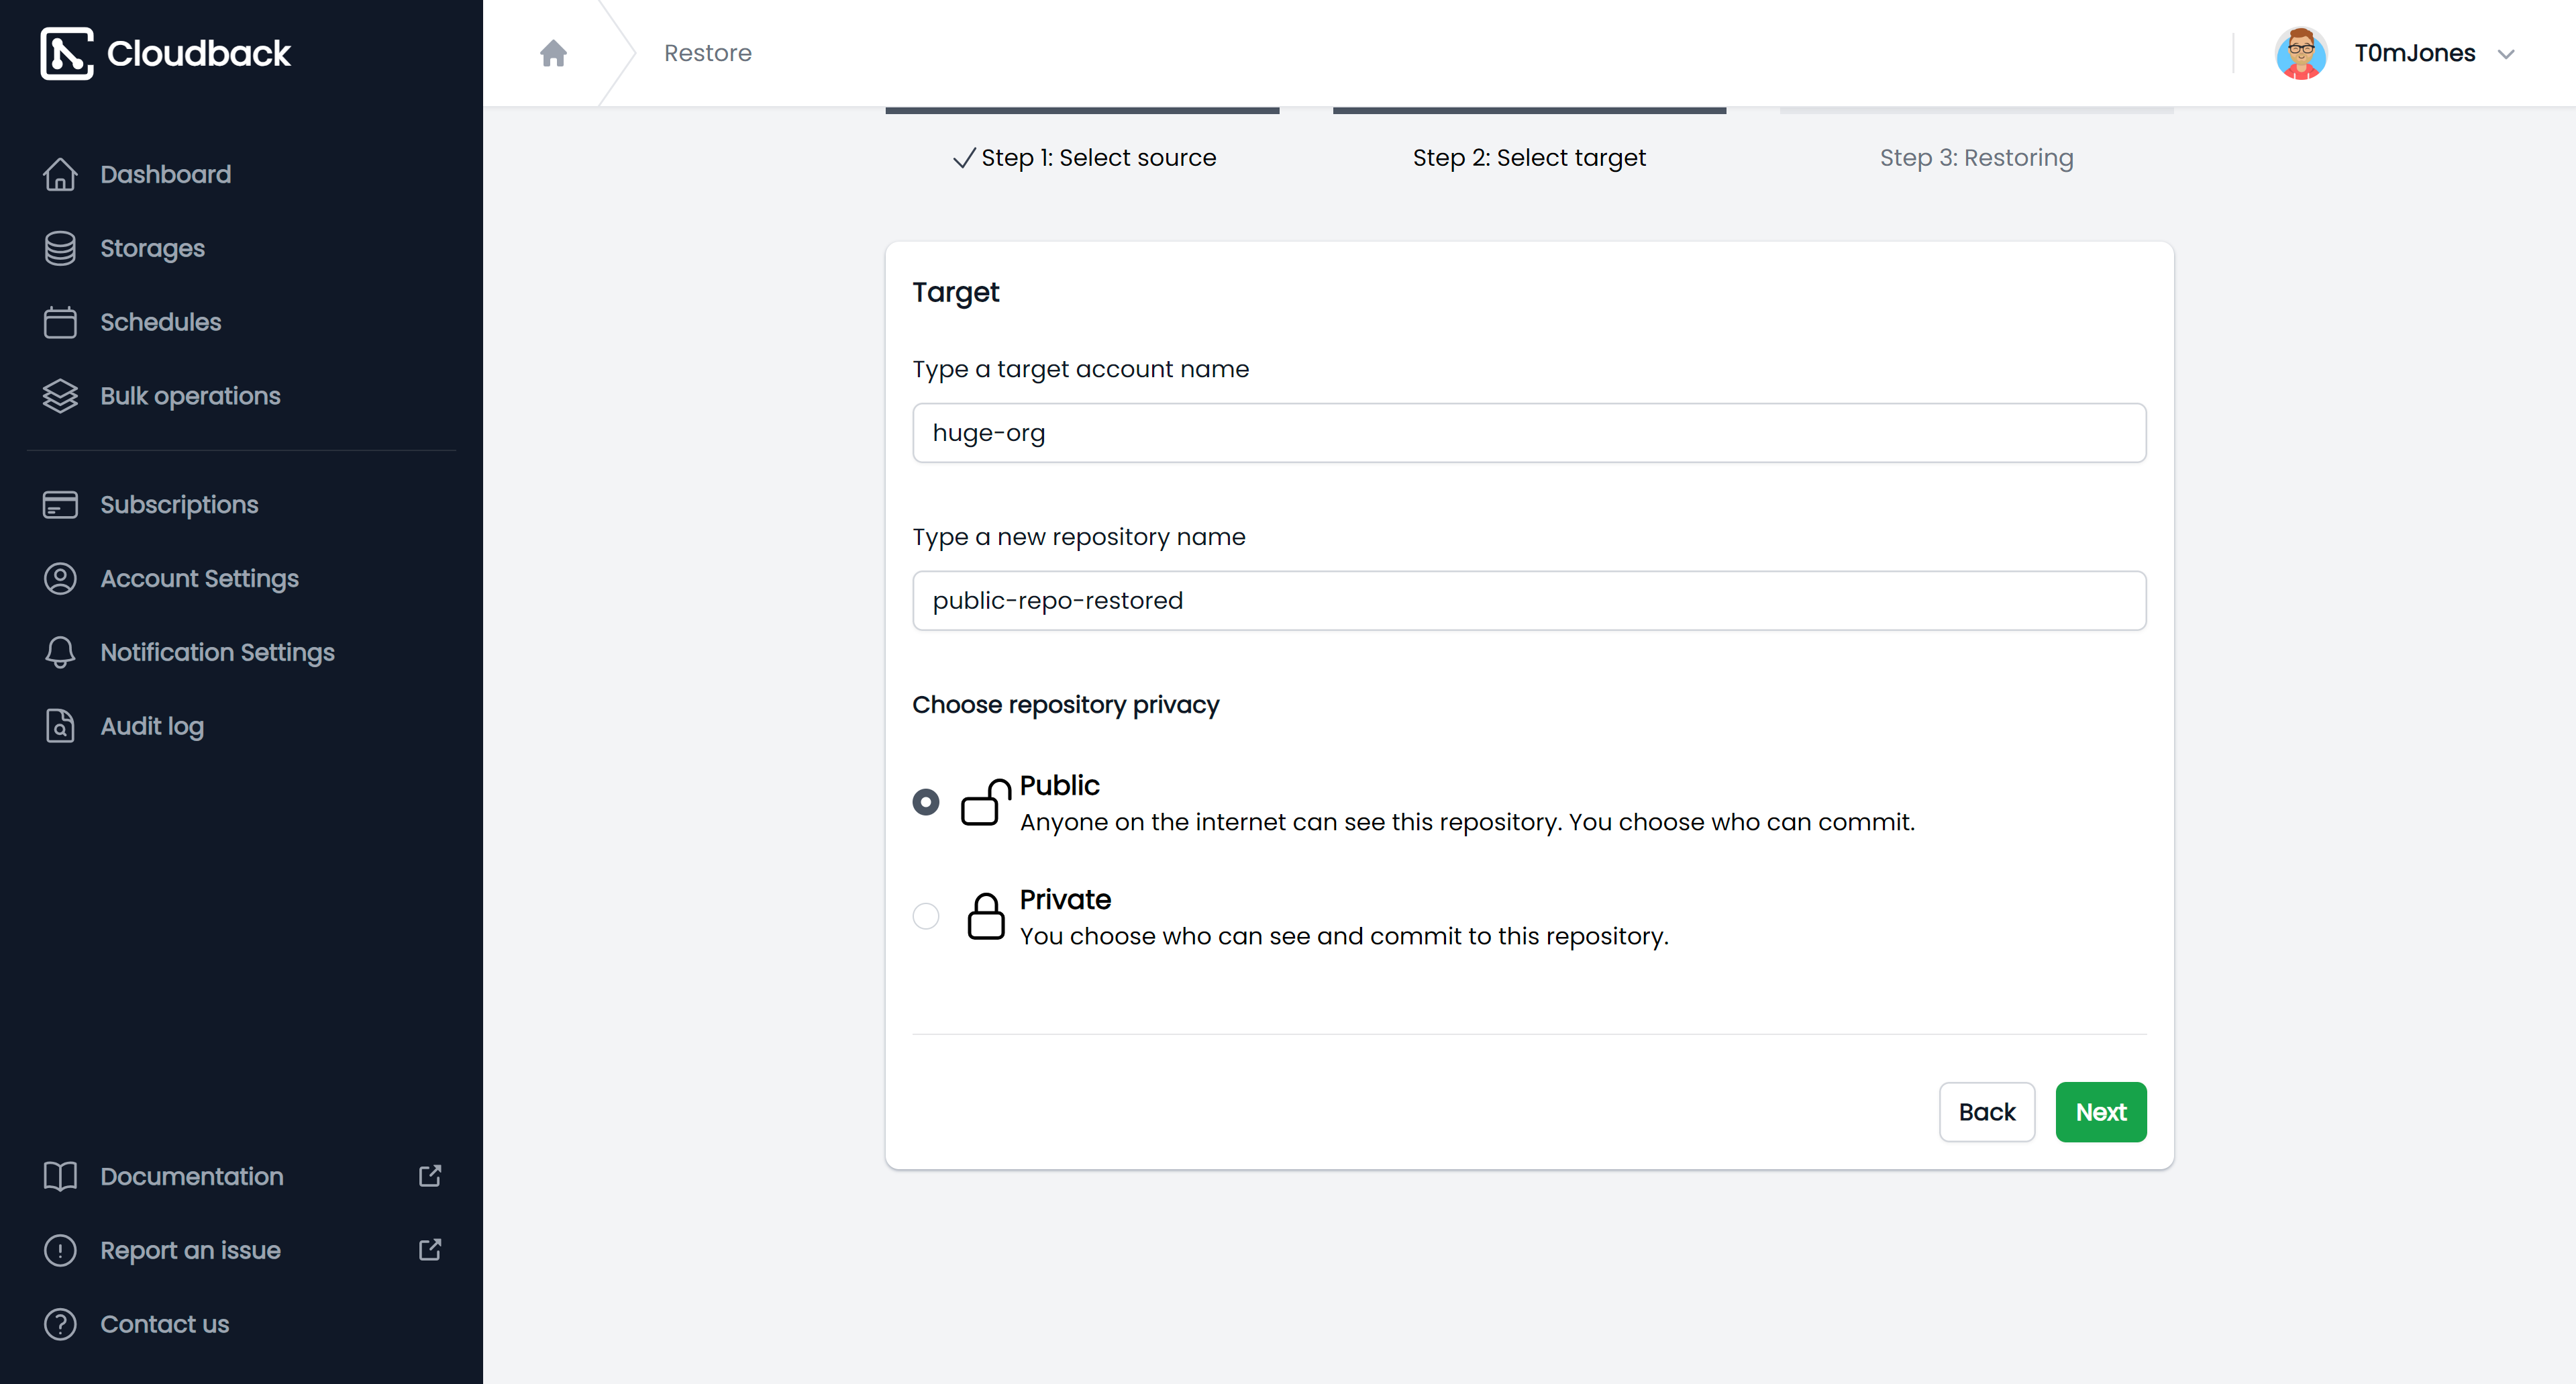The width and height of the screenshot is (2576, 1384).
Task: Click the green Next button
Action: 2101,1112
